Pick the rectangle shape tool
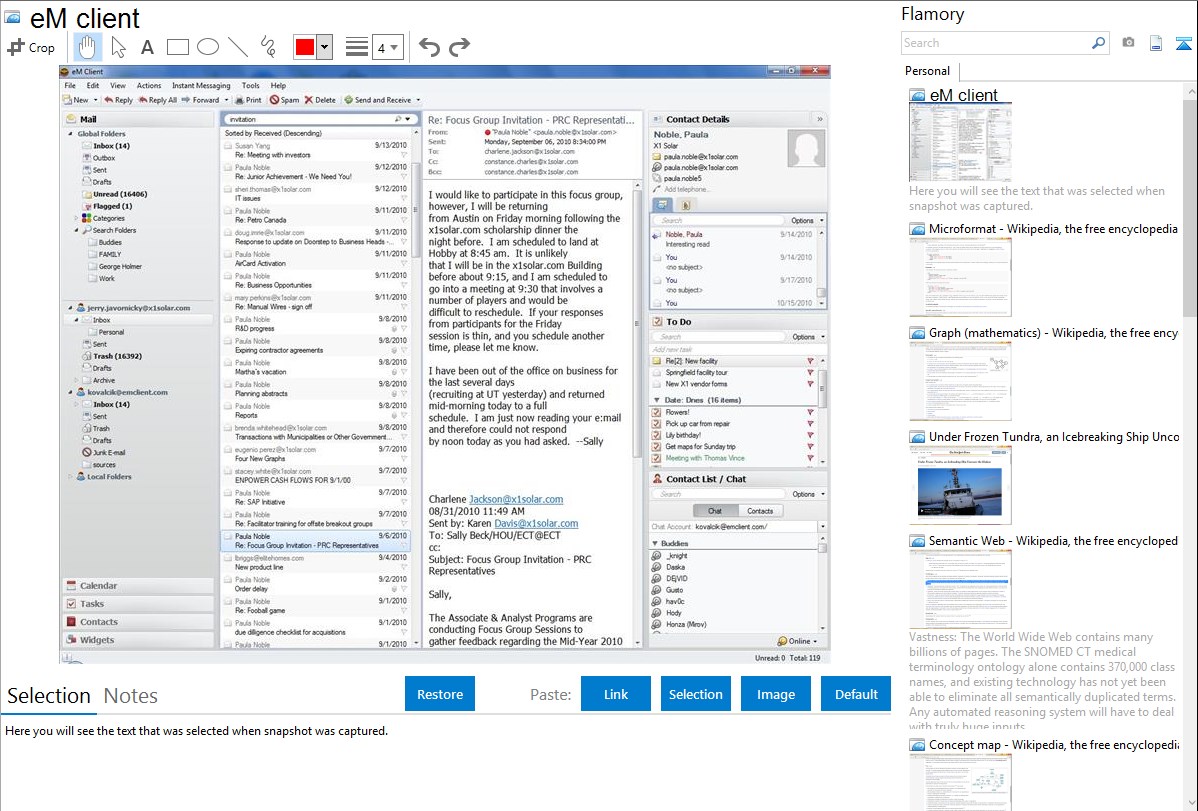 [x=178, y=47]
